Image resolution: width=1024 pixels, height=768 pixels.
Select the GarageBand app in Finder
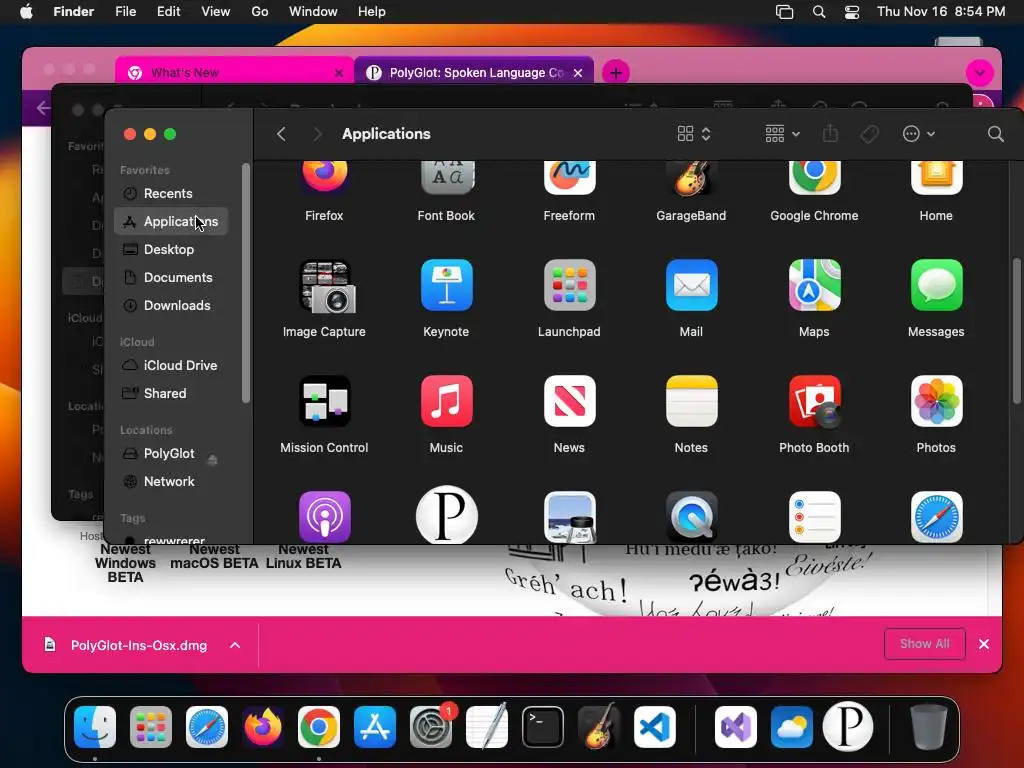click(691, 177)
